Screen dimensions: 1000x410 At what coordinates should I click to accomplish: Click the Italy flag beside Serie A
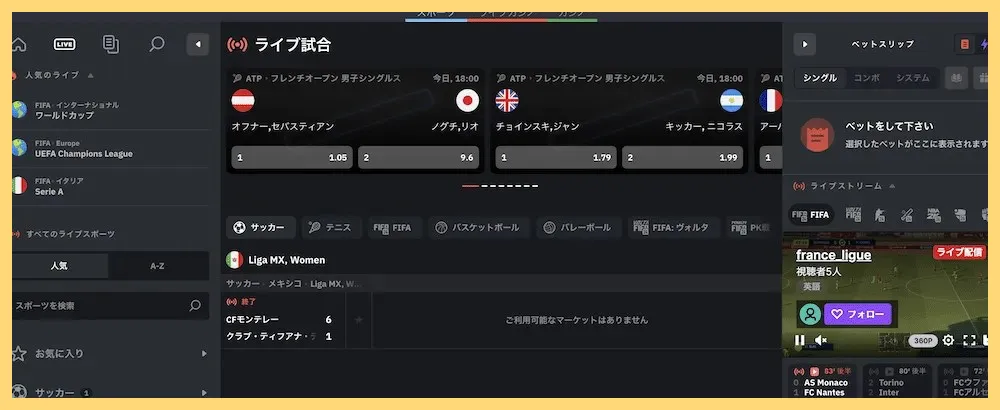(x=19, y=186)
